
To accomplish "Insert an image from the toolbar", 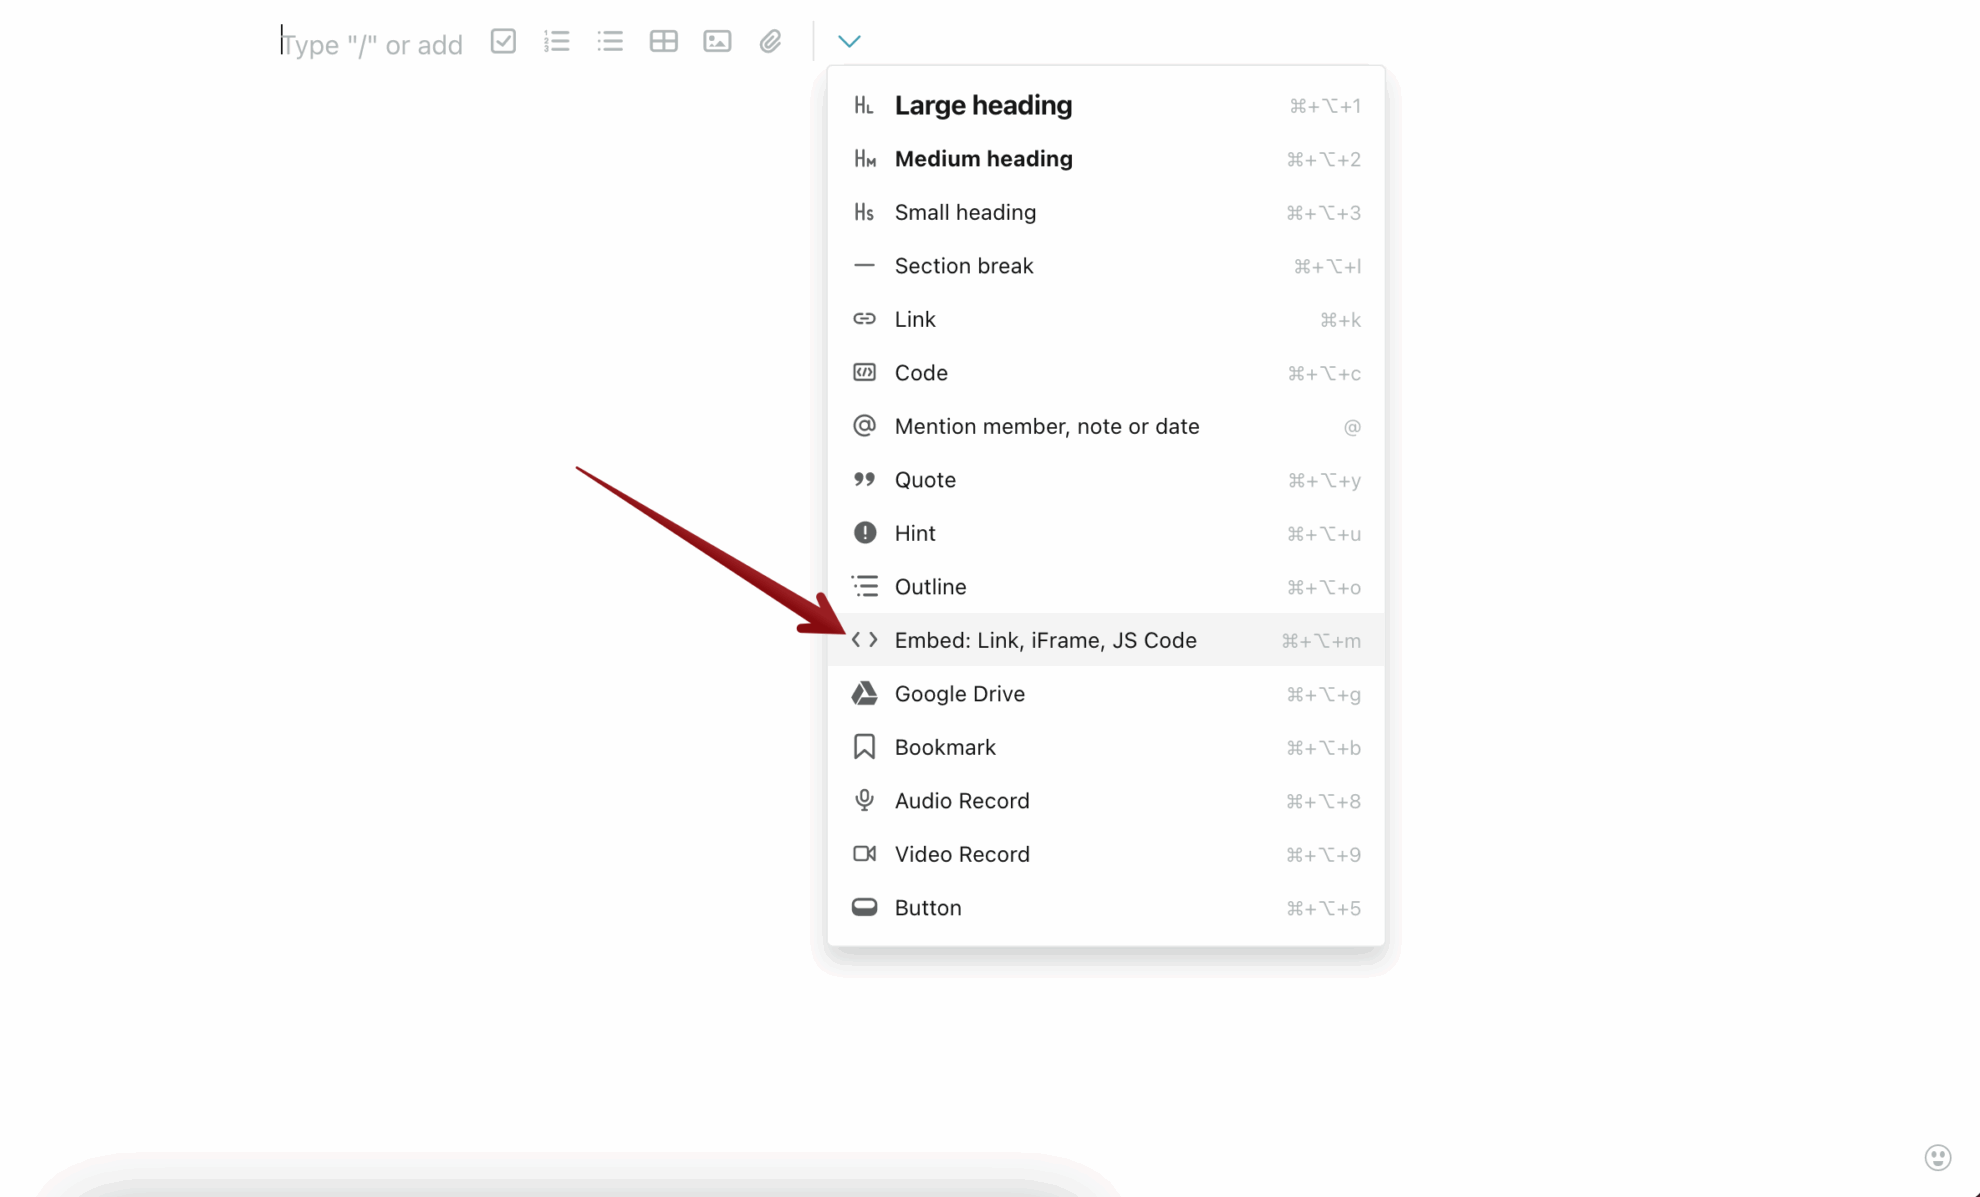I will point(717,41).
